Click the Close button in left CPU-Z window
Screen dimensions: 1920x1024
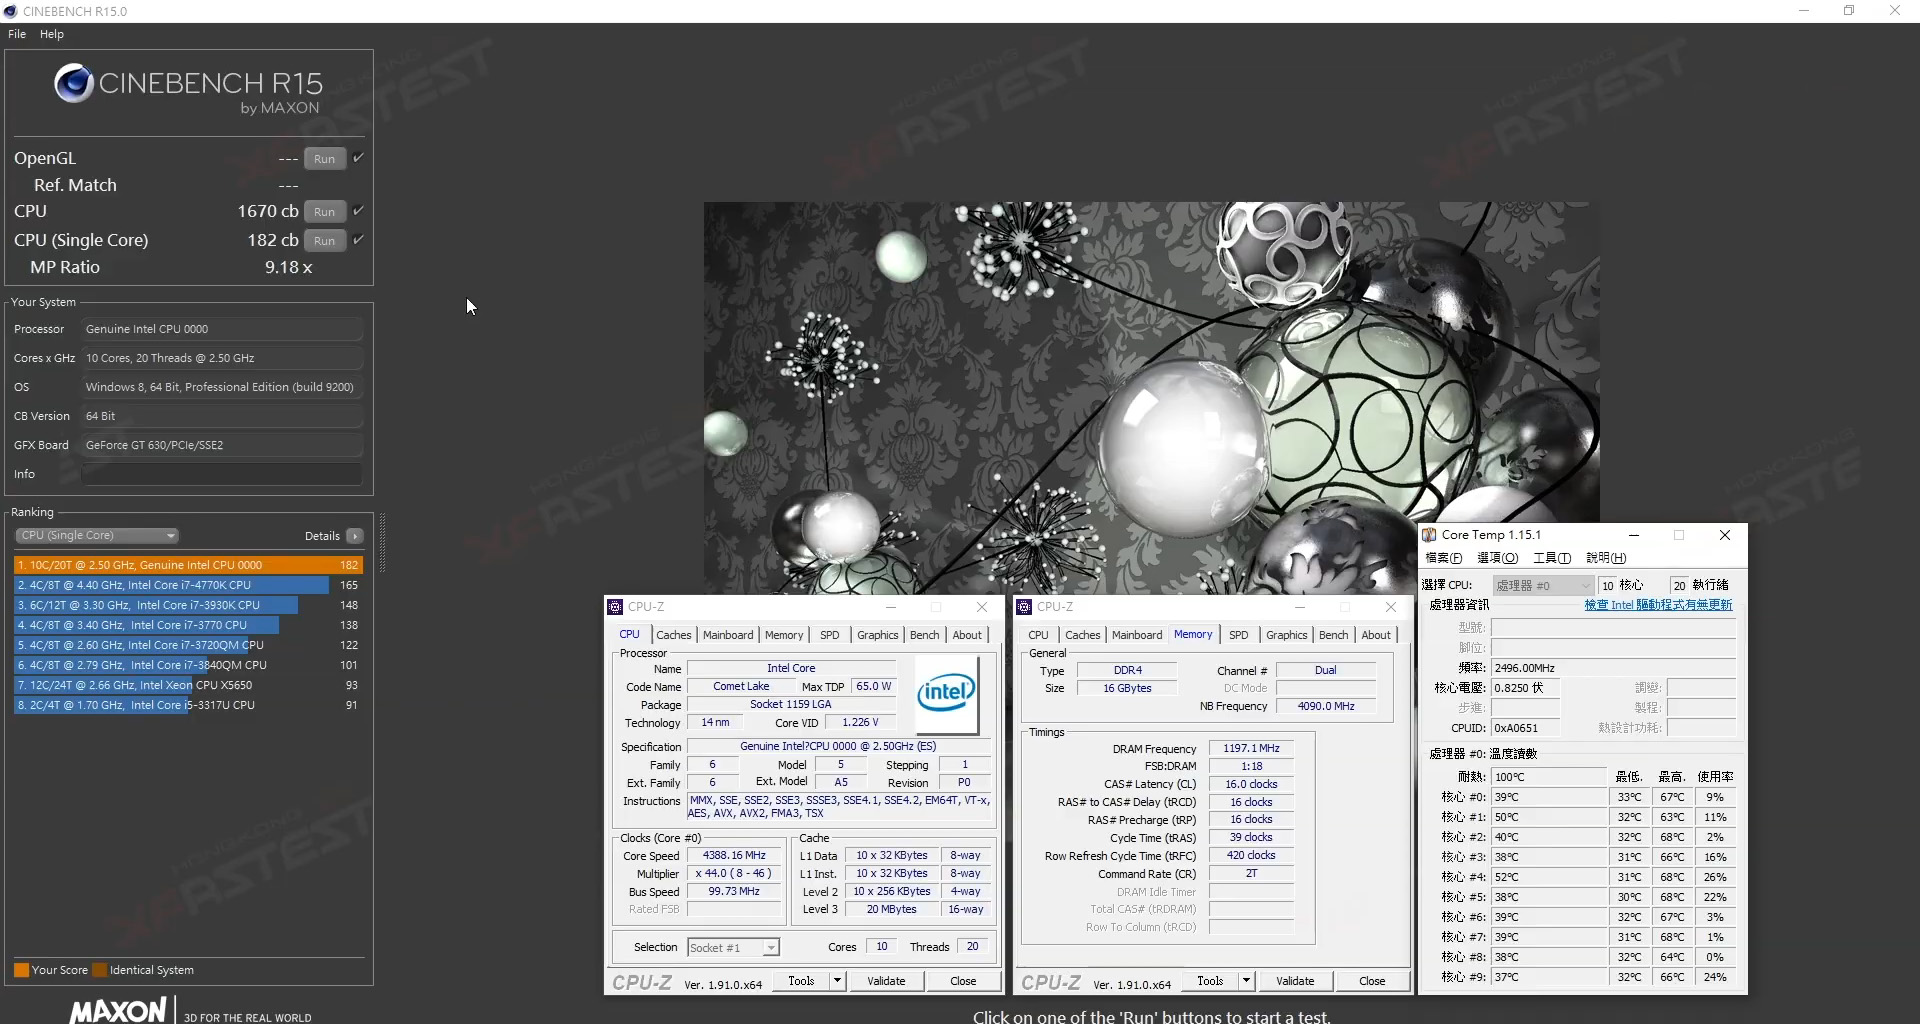point(963,981)
